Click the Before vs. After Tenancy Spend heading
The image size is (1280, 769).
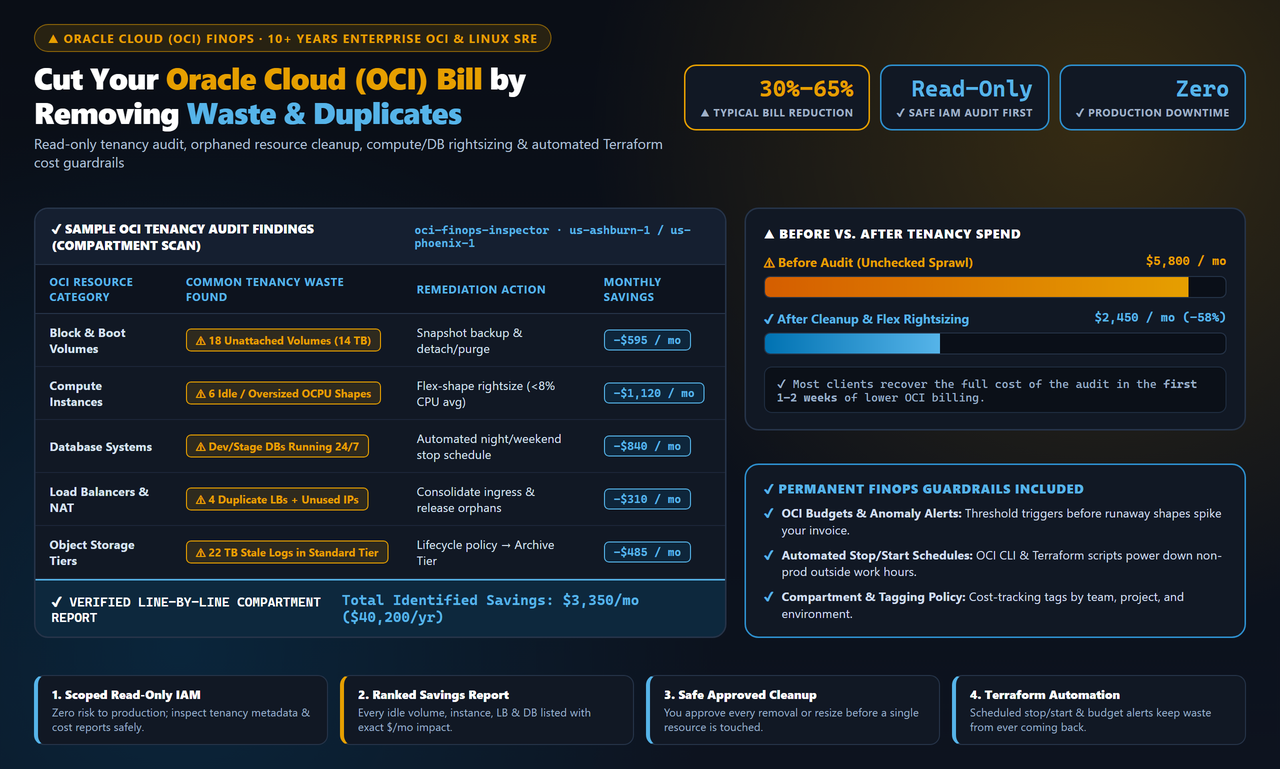(x=892, y=234)
